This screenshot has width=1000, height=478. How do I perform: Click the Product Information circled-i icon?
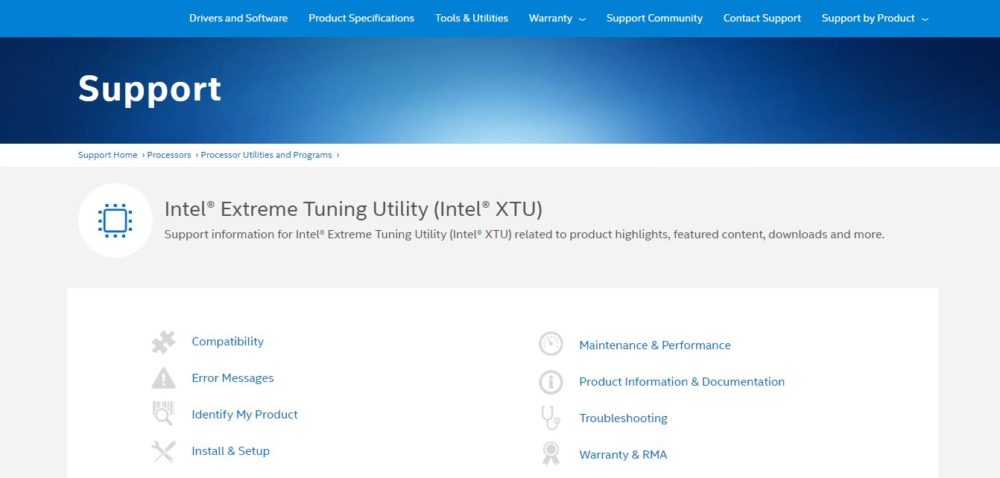[x=550, y=382]
